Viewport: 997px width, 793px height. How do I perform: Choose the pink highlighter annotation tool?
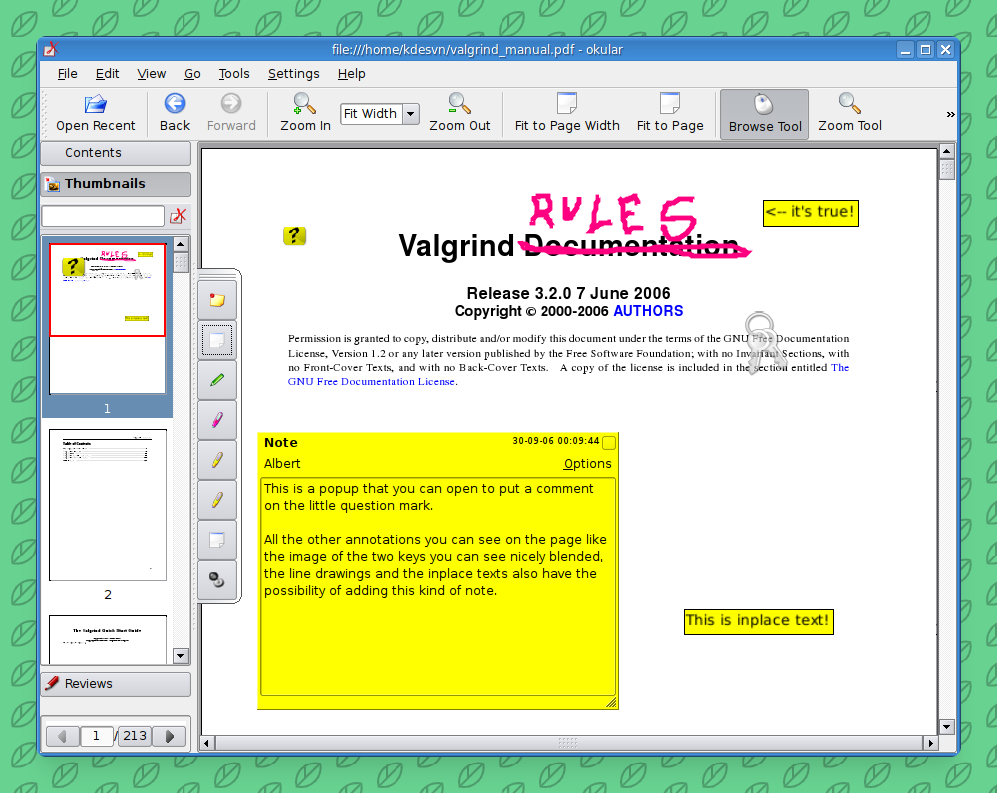point(217,420)
